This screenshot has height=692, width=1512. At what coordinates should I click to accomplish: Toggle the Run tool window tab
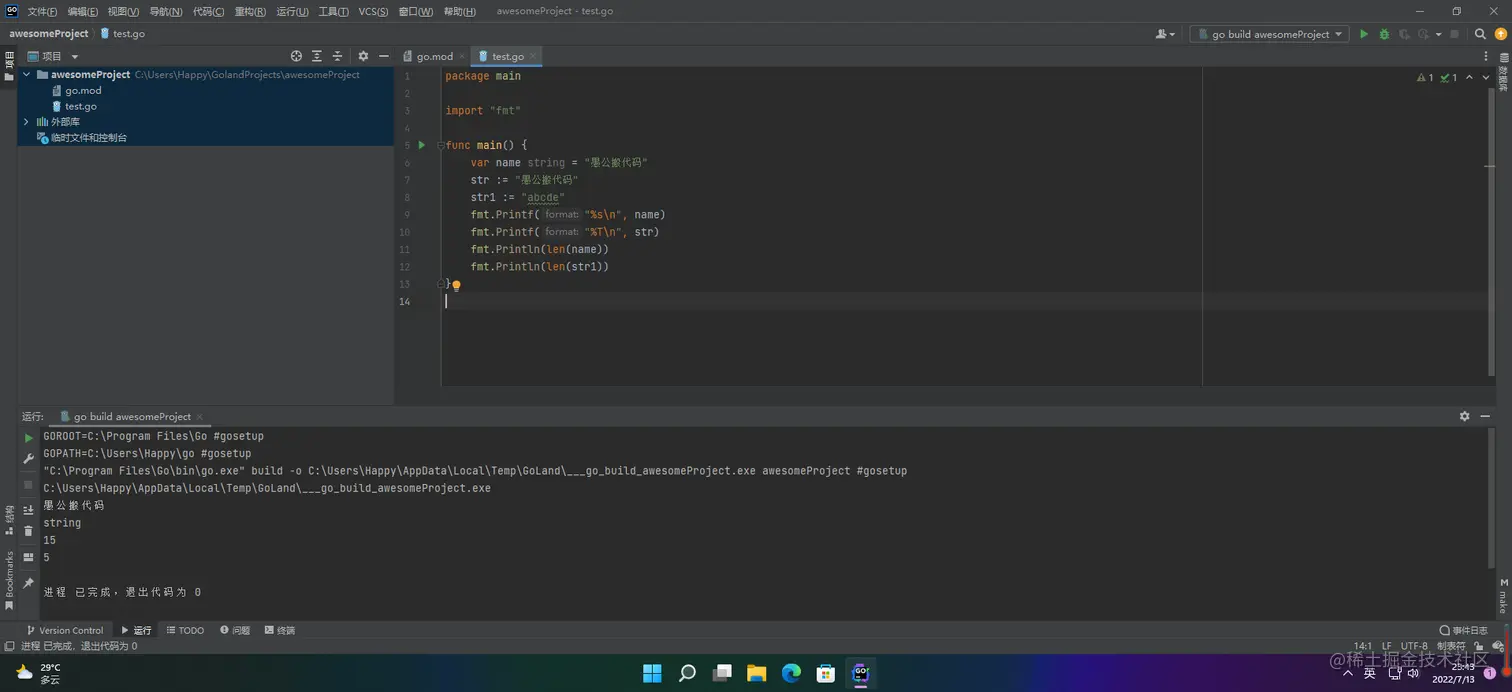point(137,630)
